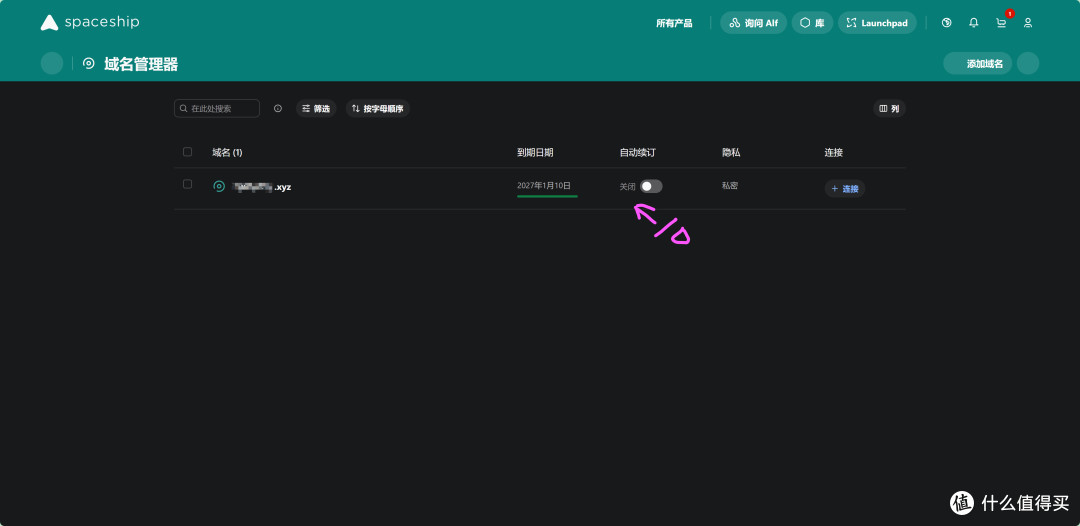Open 按字母顺序 sort options
This screenshot has height=526, width=1080.
[x=377, y=108]
